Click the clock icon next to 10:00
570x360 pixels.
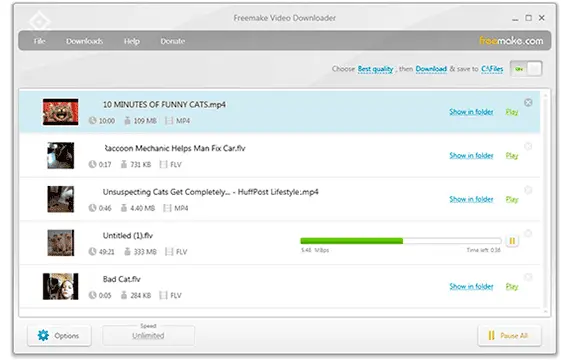(x=92, y=120)
